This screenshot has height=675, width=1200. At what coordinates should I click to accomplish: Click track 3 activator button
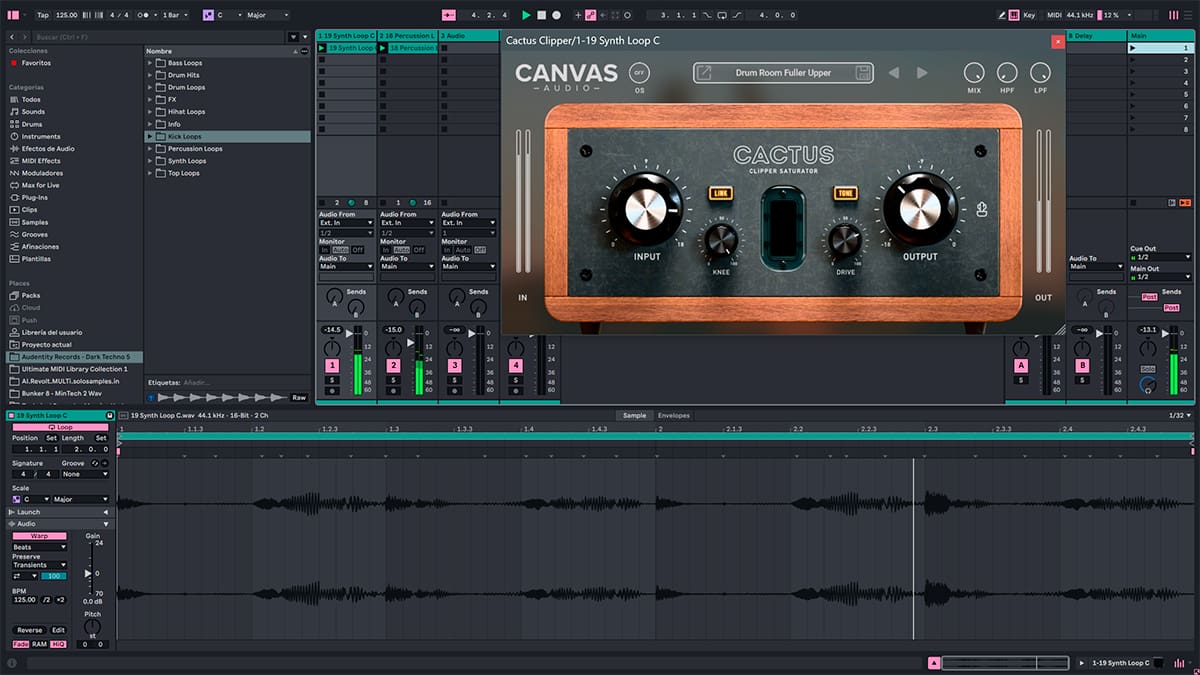[x=454, y=366]
